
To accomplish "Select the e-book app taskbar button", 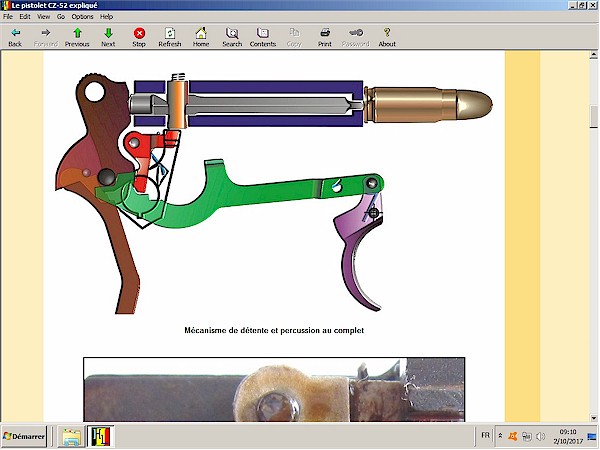I will point(100,436).
